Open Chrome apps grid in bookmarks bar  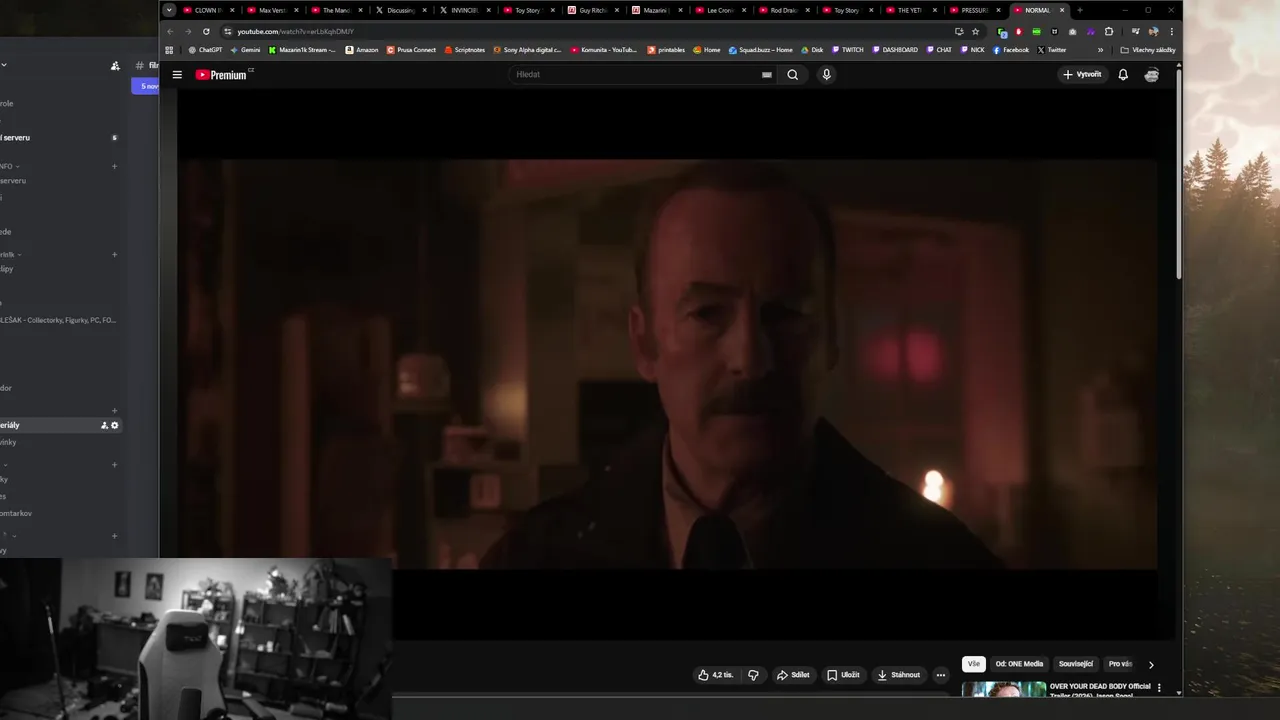169,50
